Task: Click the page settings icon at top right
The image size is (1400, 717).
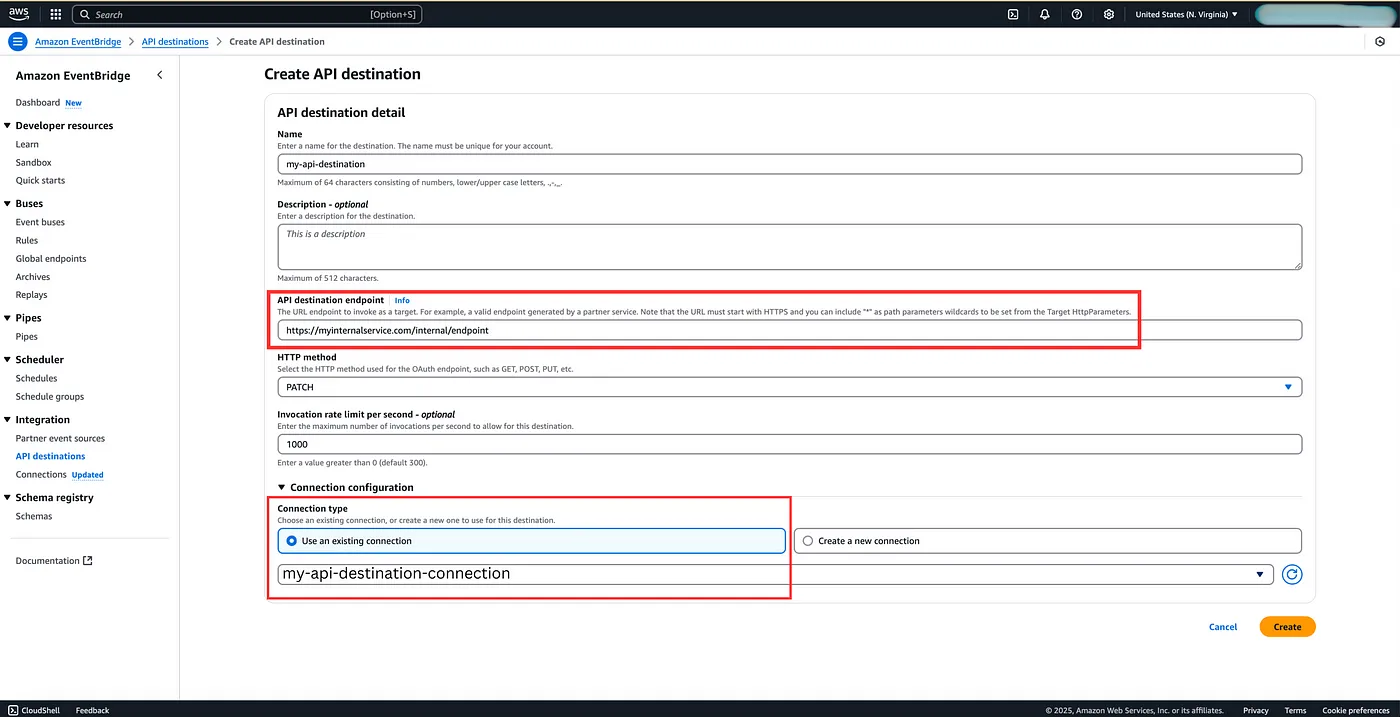Action: click(x=1380, y=42)
